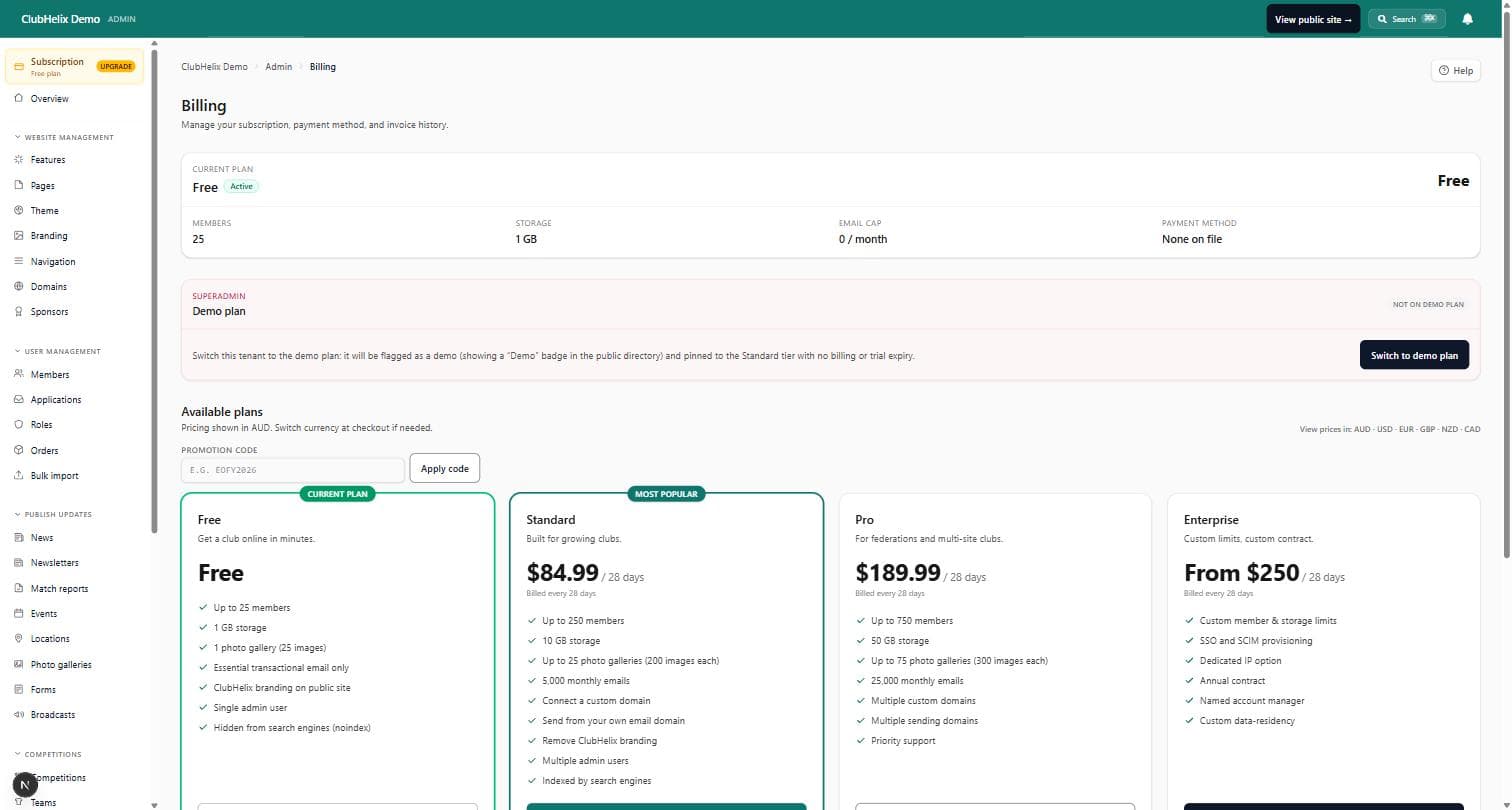The height and width of the screenshot is (810, 1512).
Task: Click the Features sparkle icon
Action: 19,160
